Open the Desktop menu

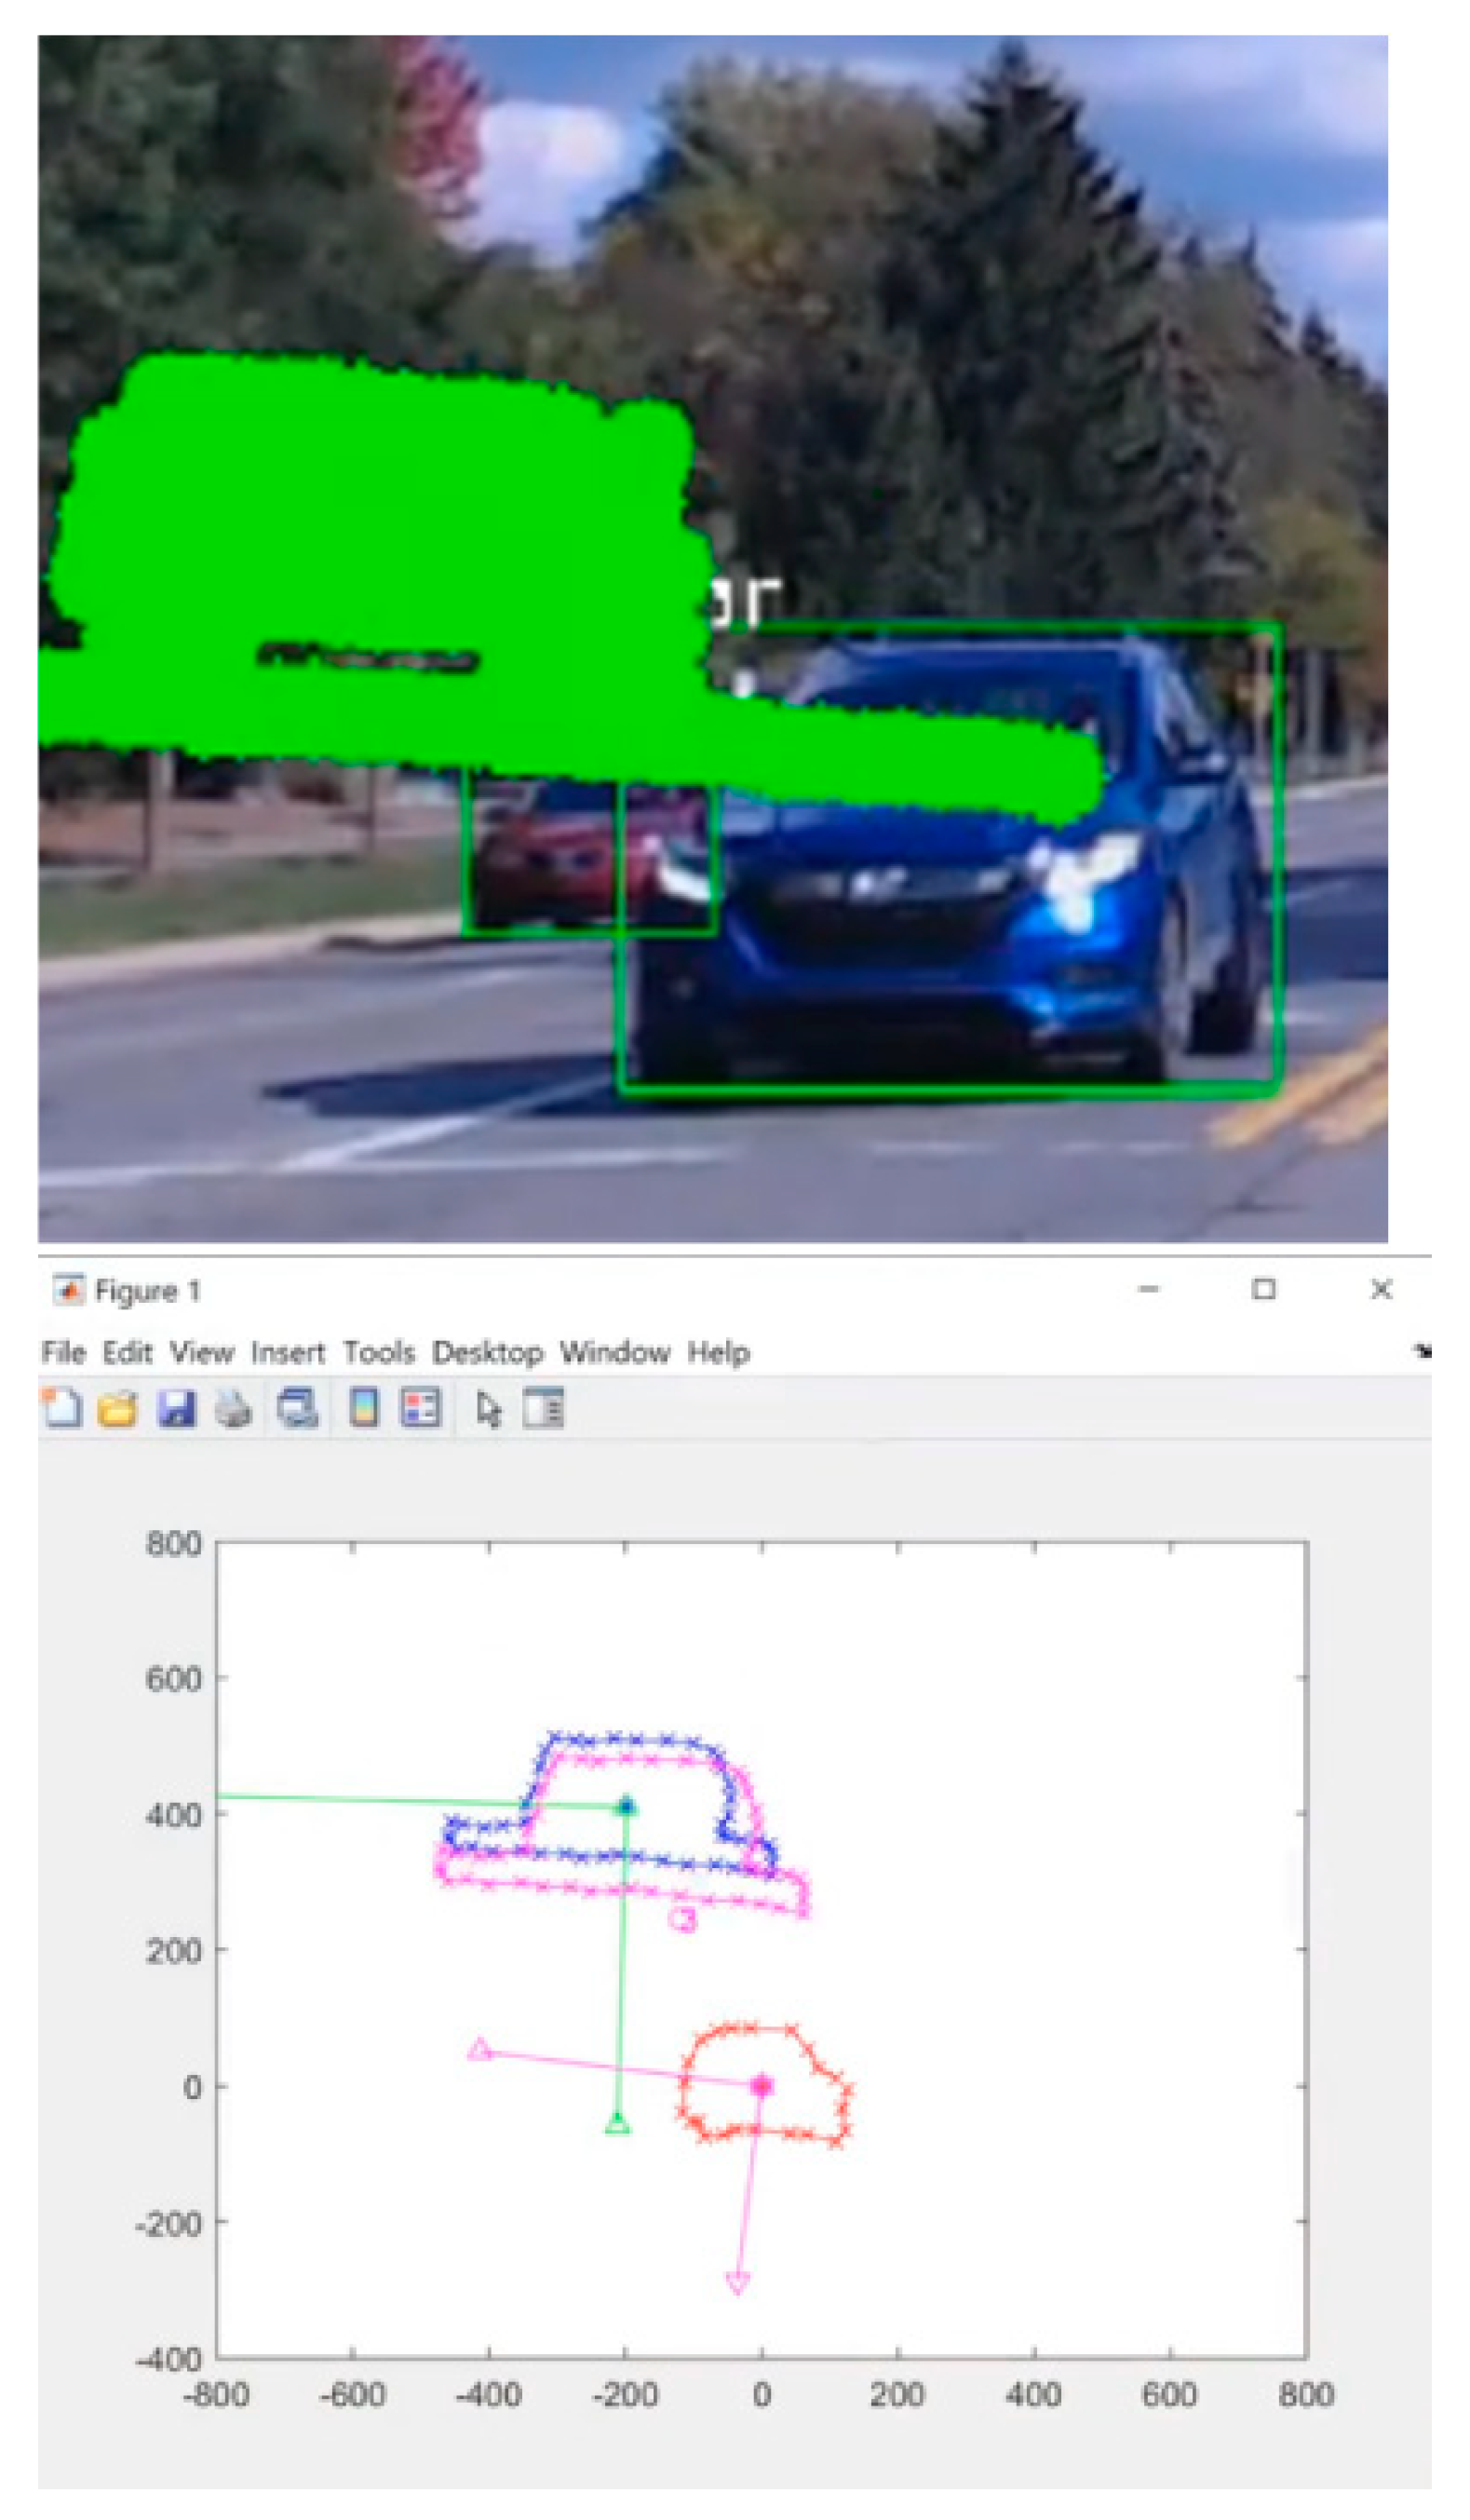pos(487,1352)
